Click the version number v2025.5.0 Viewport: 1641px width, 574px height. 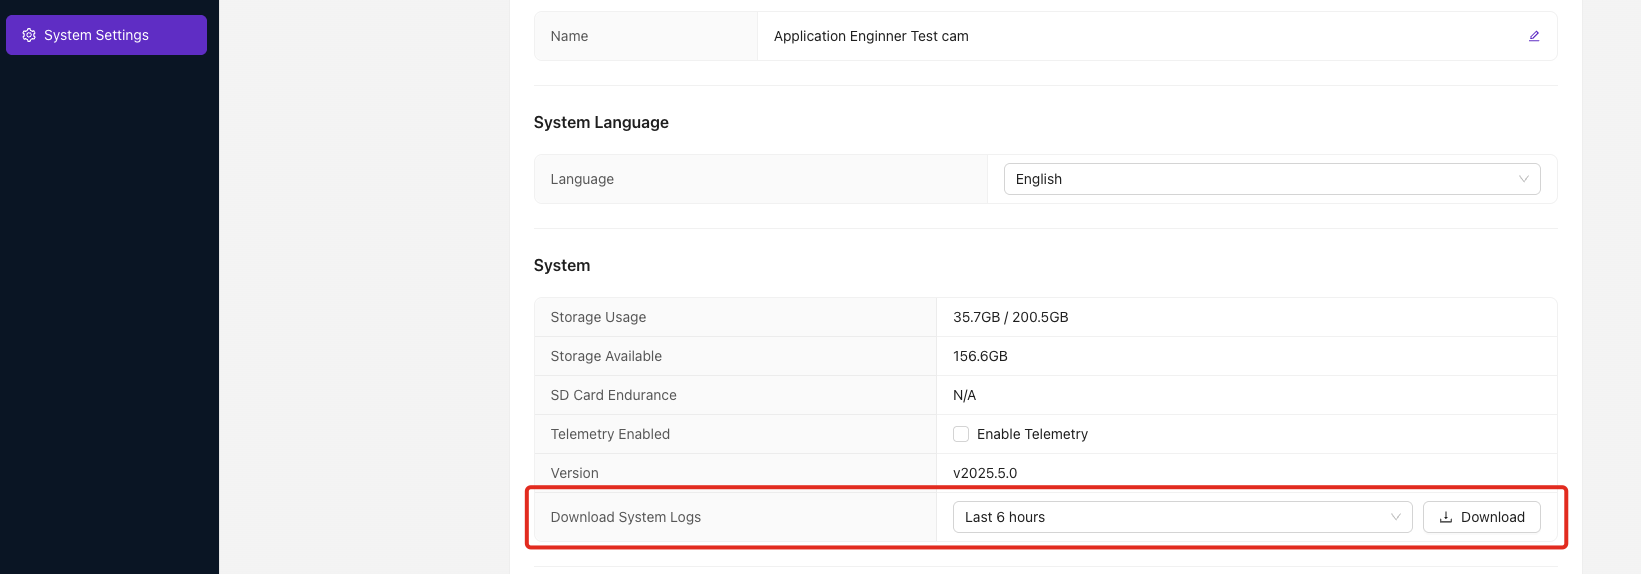click(x=985, y=473)
